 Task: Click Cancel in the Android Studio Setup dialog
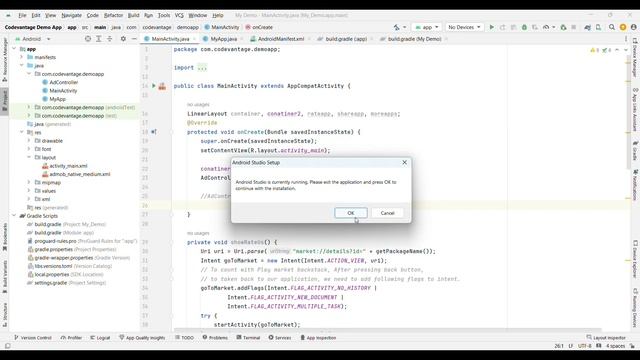tap(387, 213)
